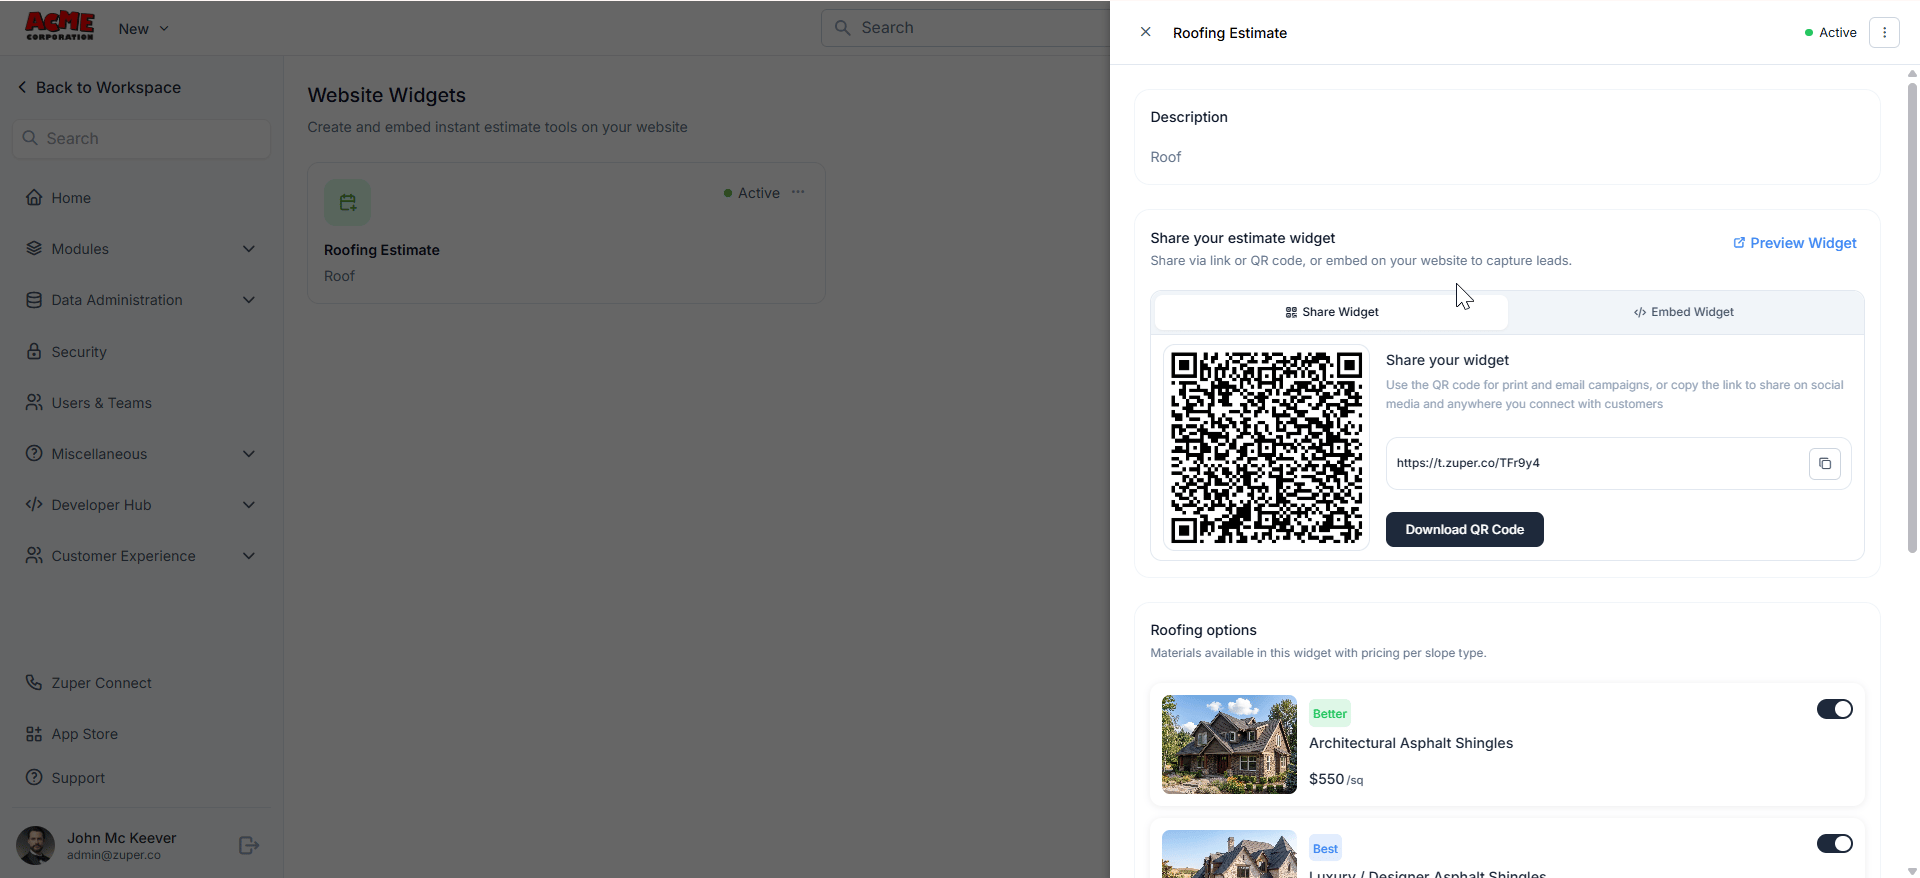Click the logout icon beside John Mc Keever
1920x878 pixels.
(x=249, y=846)
